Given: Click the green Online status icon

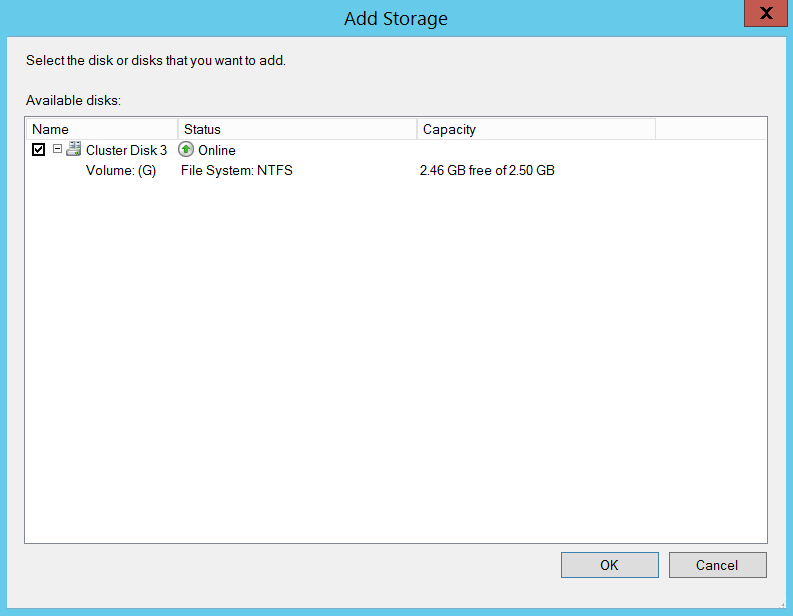Looking at the screenshot, I should [x=186, y=150].
